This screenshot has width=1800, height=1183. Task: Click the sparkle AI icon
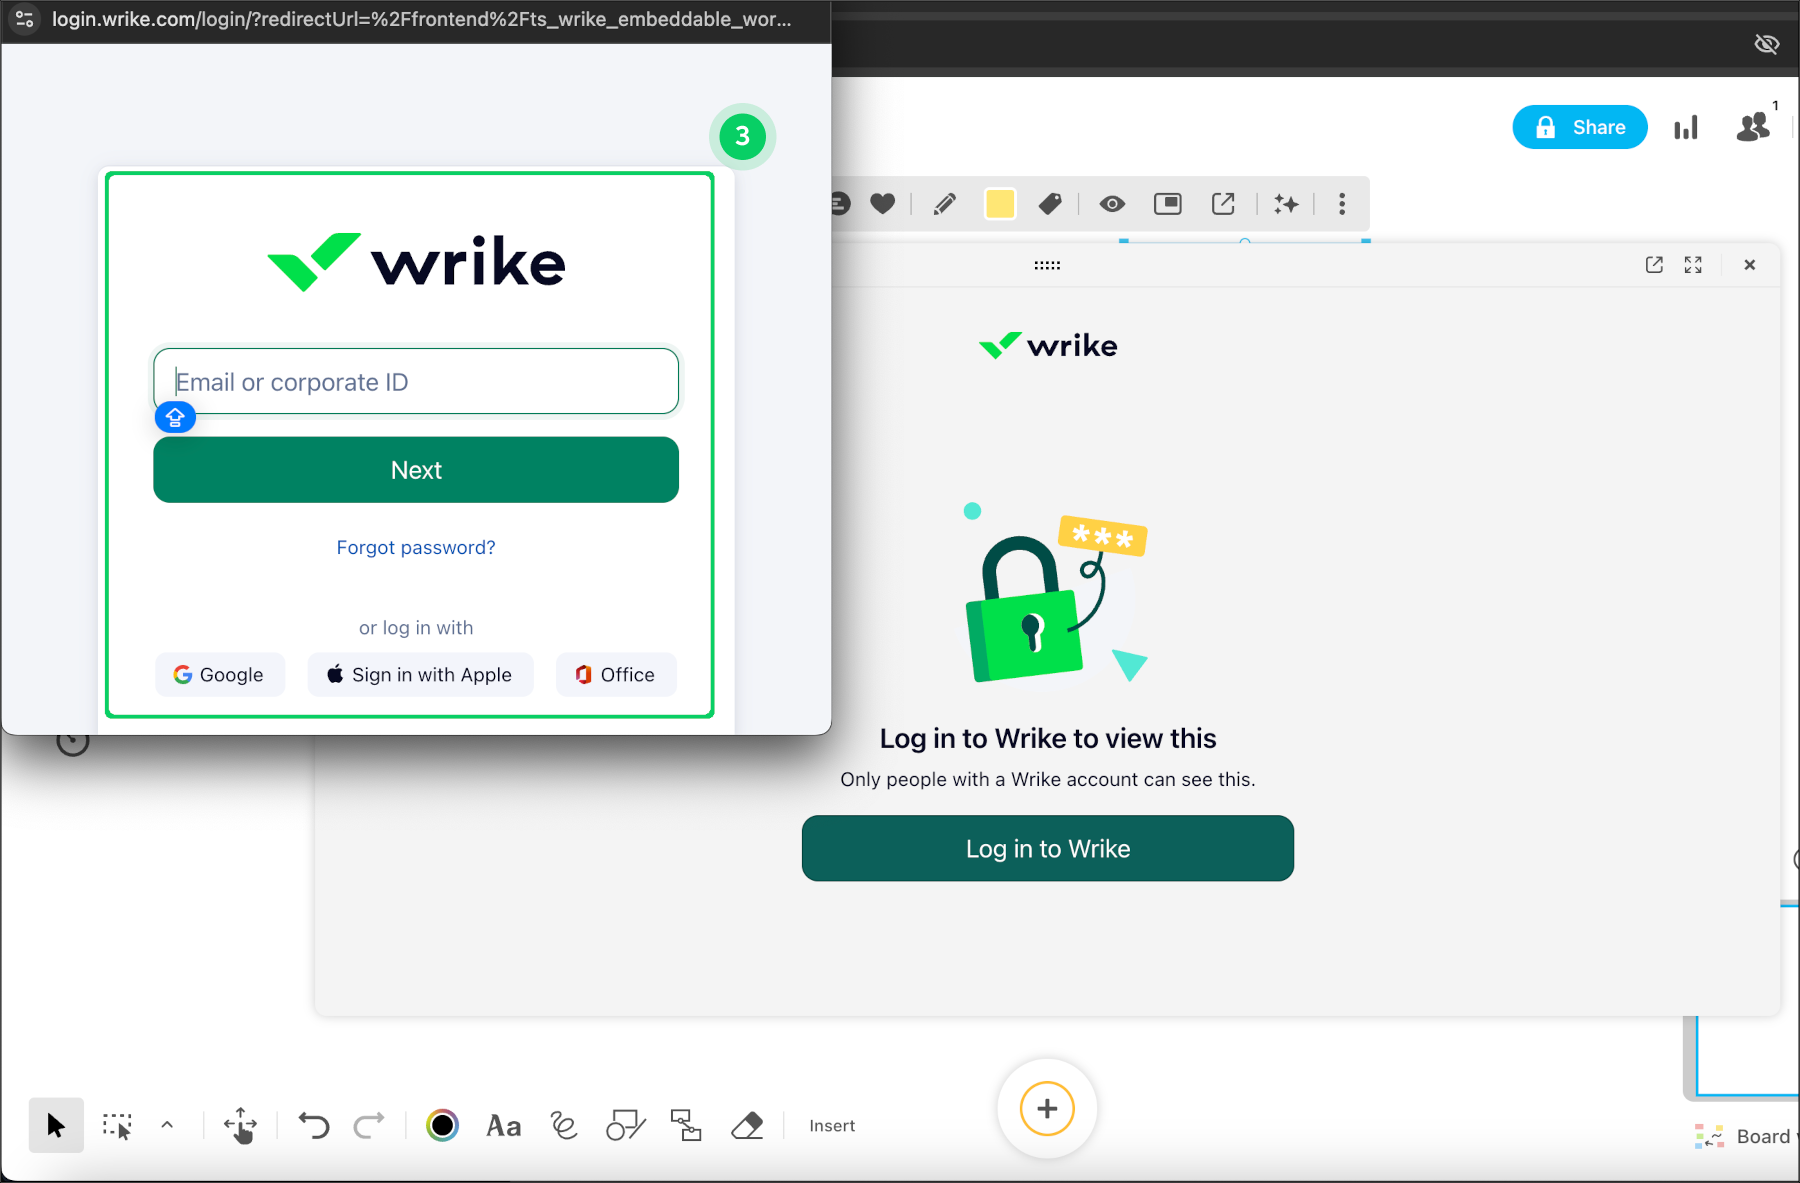coord(1286,204)
